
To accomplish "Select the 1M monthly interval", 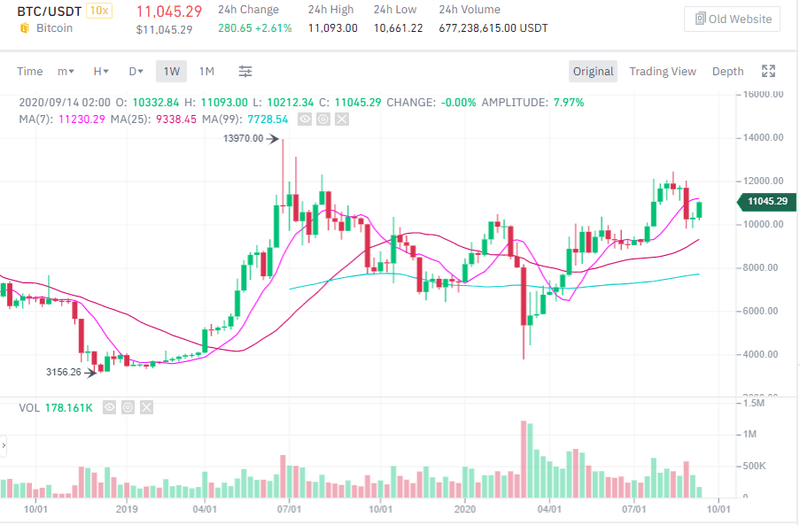I will click(x=206, y=71).
